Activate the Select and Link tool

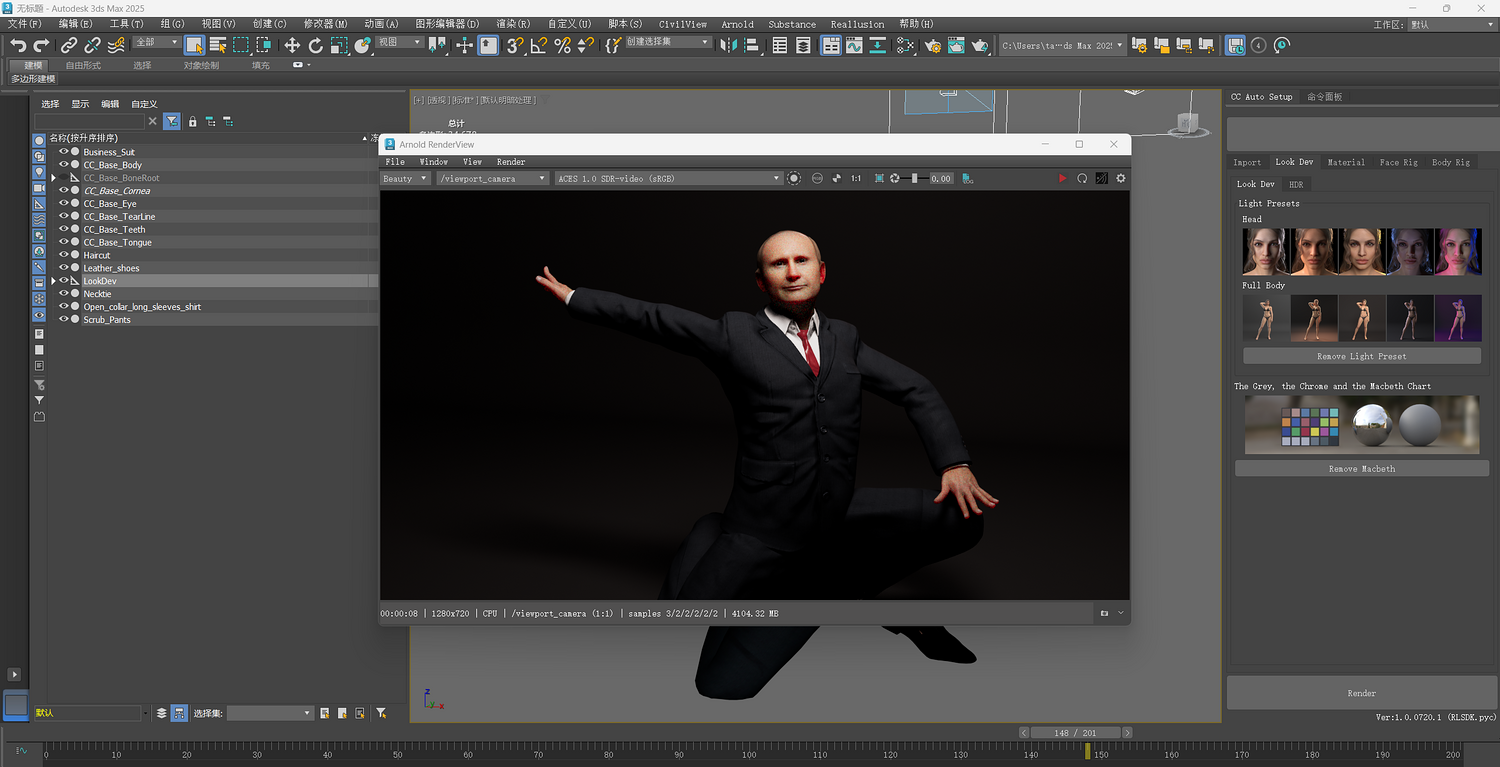tap(69, 45)
